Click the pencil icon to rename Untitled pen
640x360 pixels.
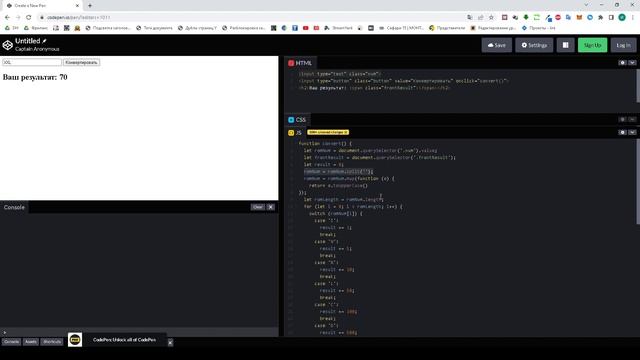tap(44, 41)
